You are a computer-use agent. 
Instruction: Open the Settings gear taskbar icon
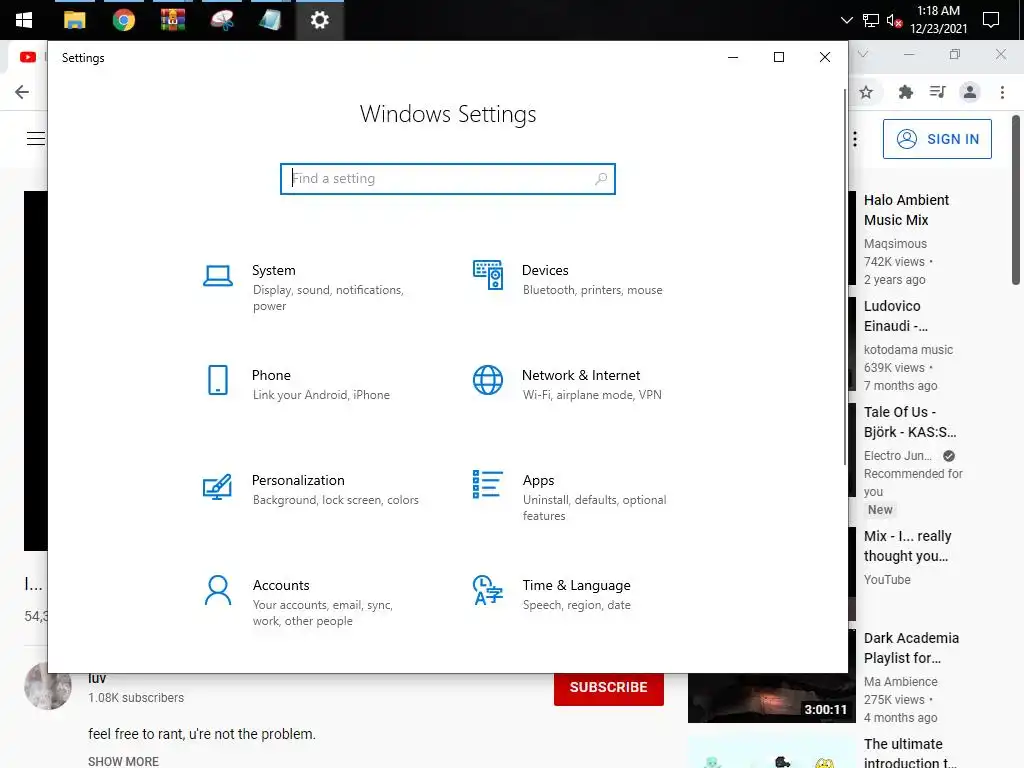click(319, 20)
